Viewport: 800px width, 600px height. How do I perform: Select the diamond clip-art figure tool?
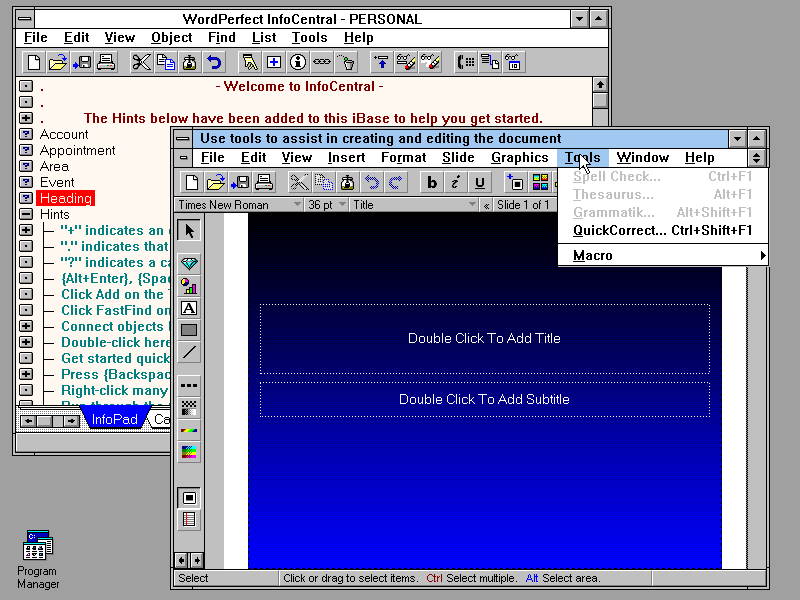tap(189, 263)
